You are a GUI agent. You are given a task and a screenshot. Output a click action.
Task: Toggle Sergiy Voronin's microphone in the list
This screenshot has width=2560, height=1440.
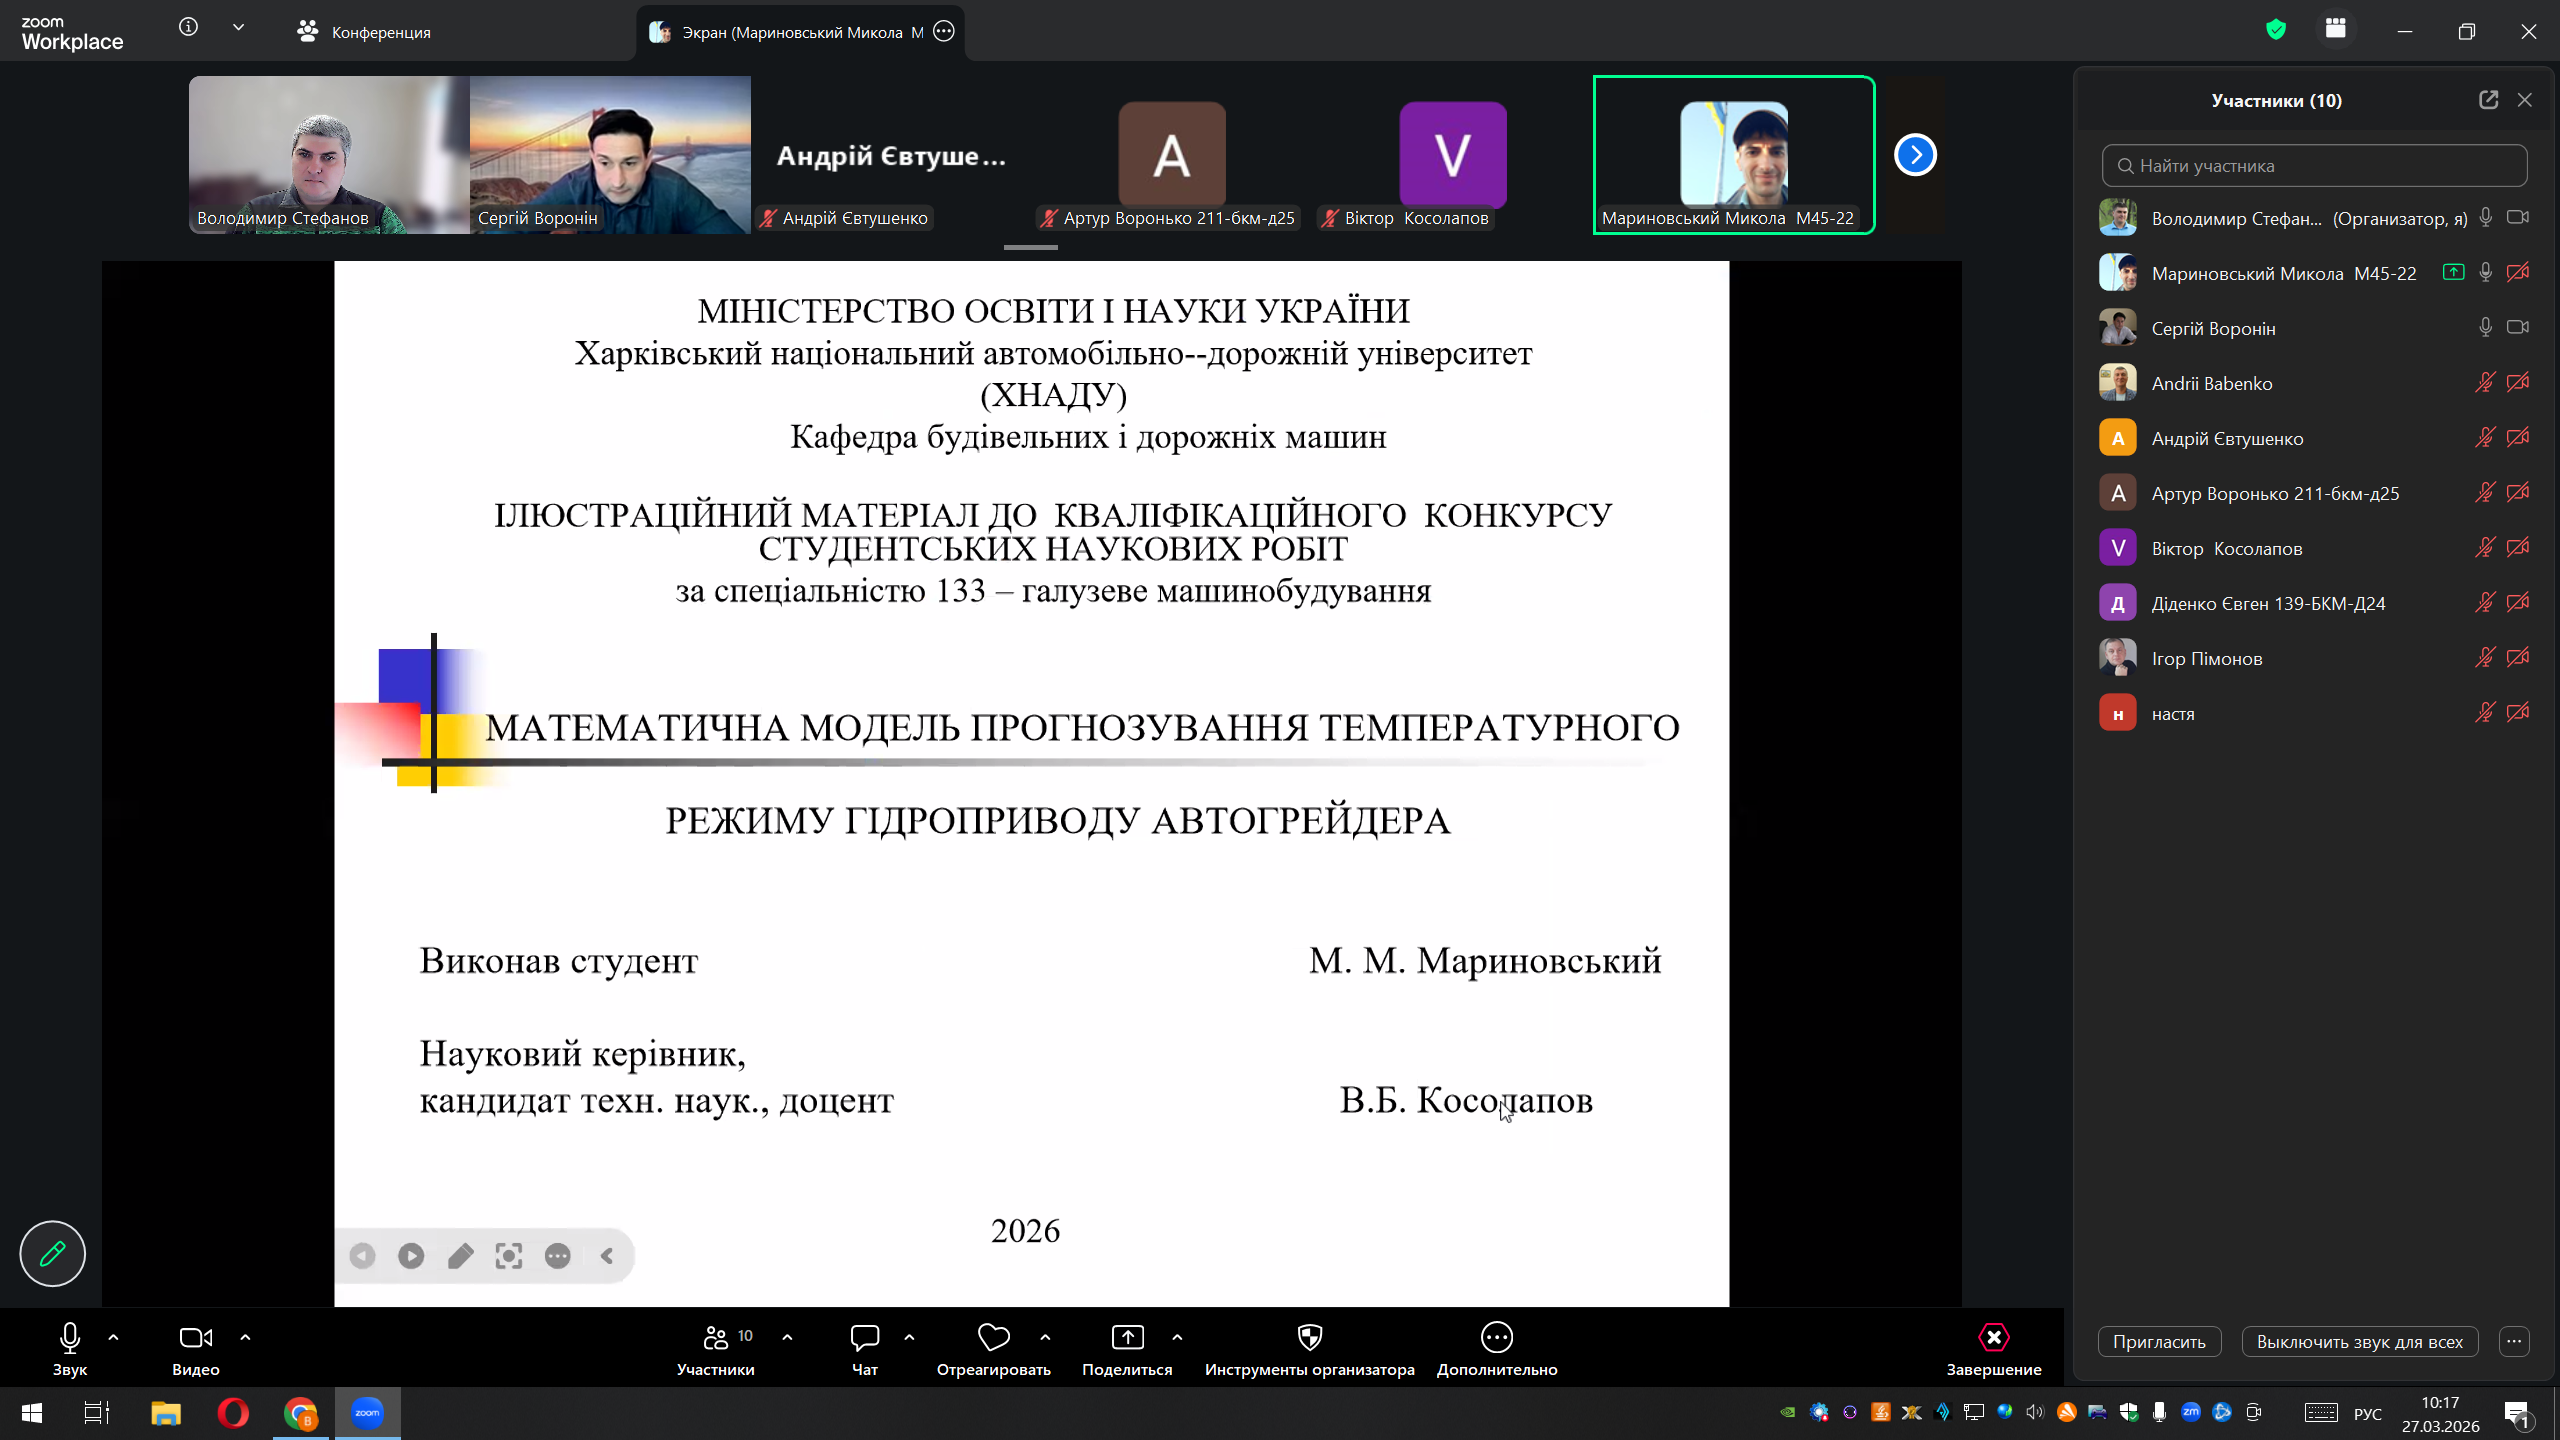pyautogui.click(x=2485, y=328)
